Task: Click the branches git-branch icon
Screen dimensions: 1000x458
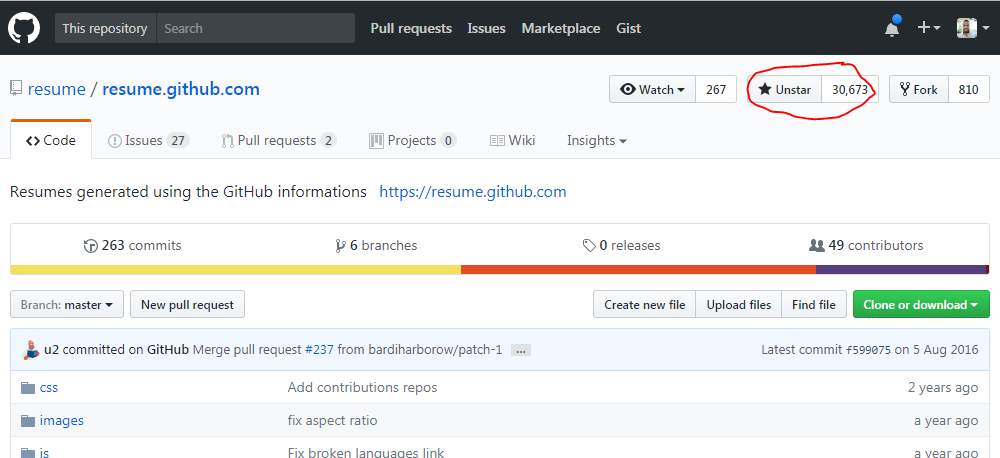Action: pyautogui.click(x=341, y=246)
